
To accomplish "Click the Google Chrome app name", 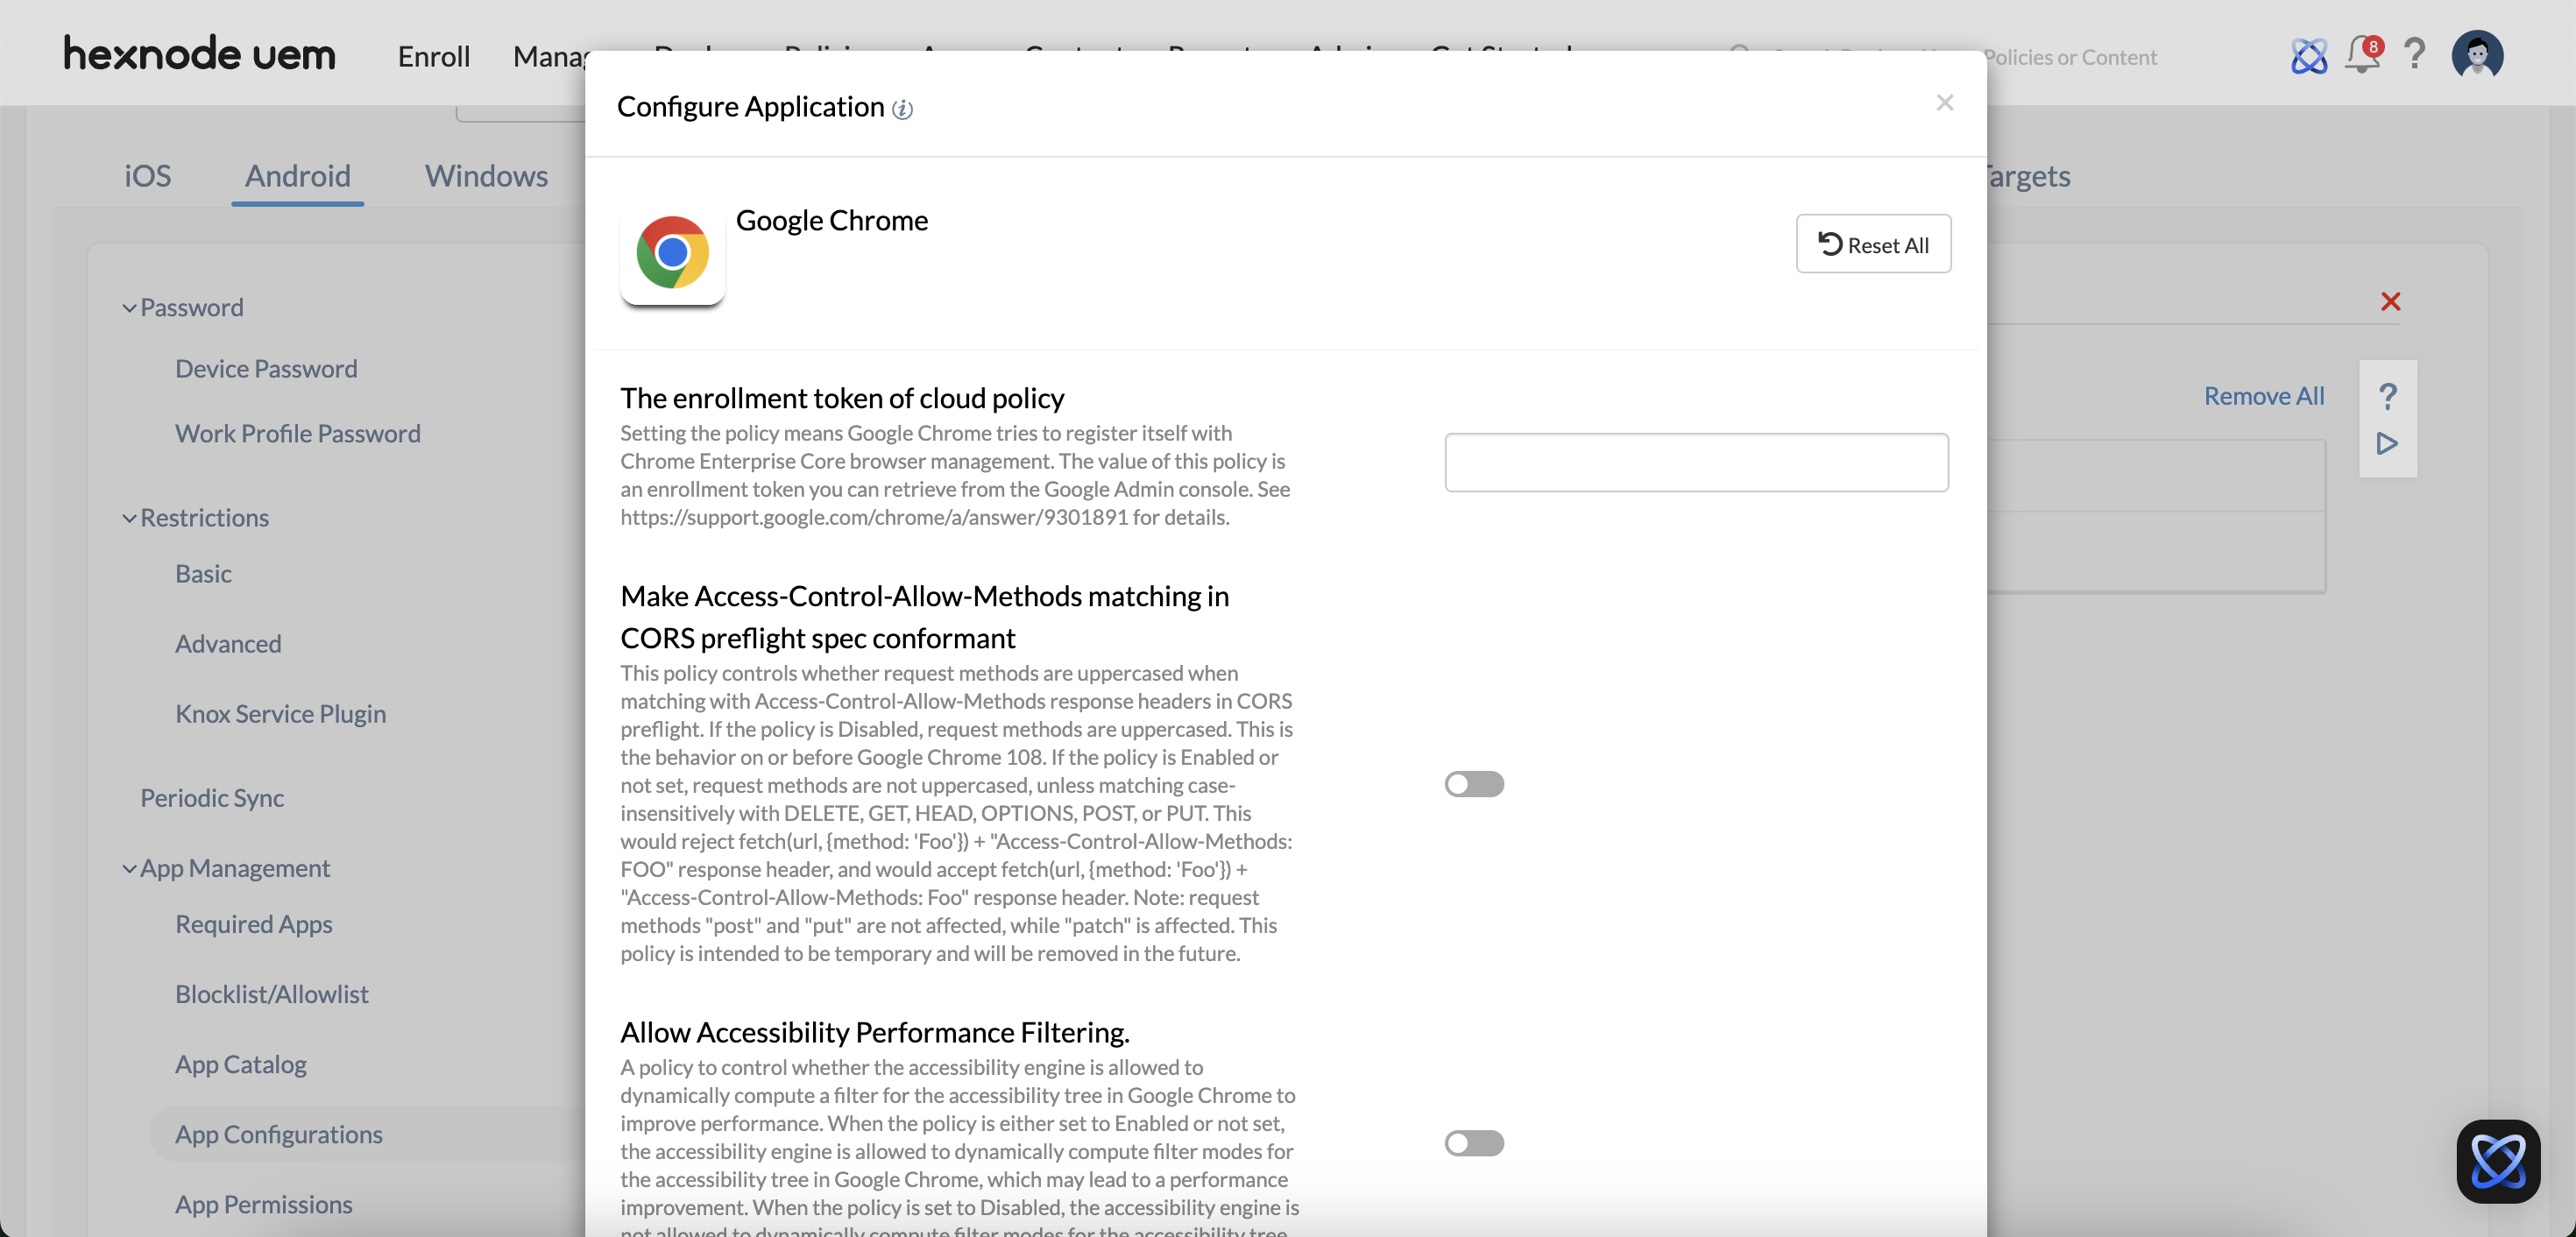I will pos(832,220).
